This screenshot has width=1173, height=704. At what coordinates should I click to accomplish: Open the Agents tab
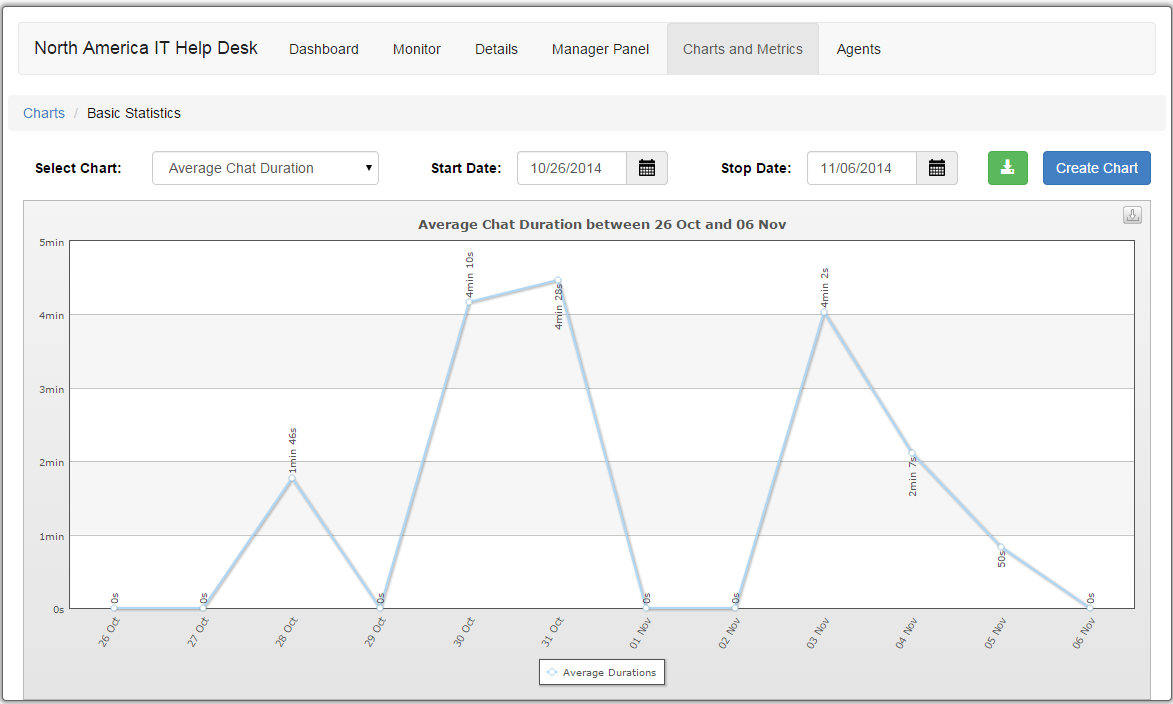[858, 49]
